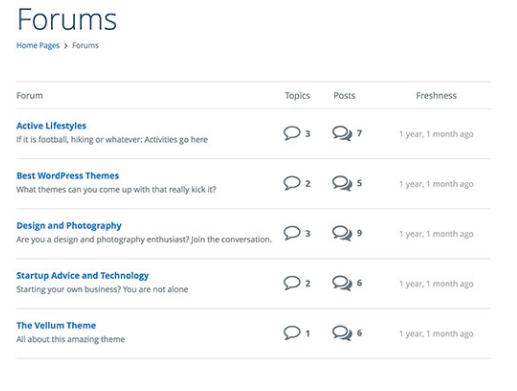Click Design and Photography freshness timestamp
517x391 pixels.
click(436, 234)
